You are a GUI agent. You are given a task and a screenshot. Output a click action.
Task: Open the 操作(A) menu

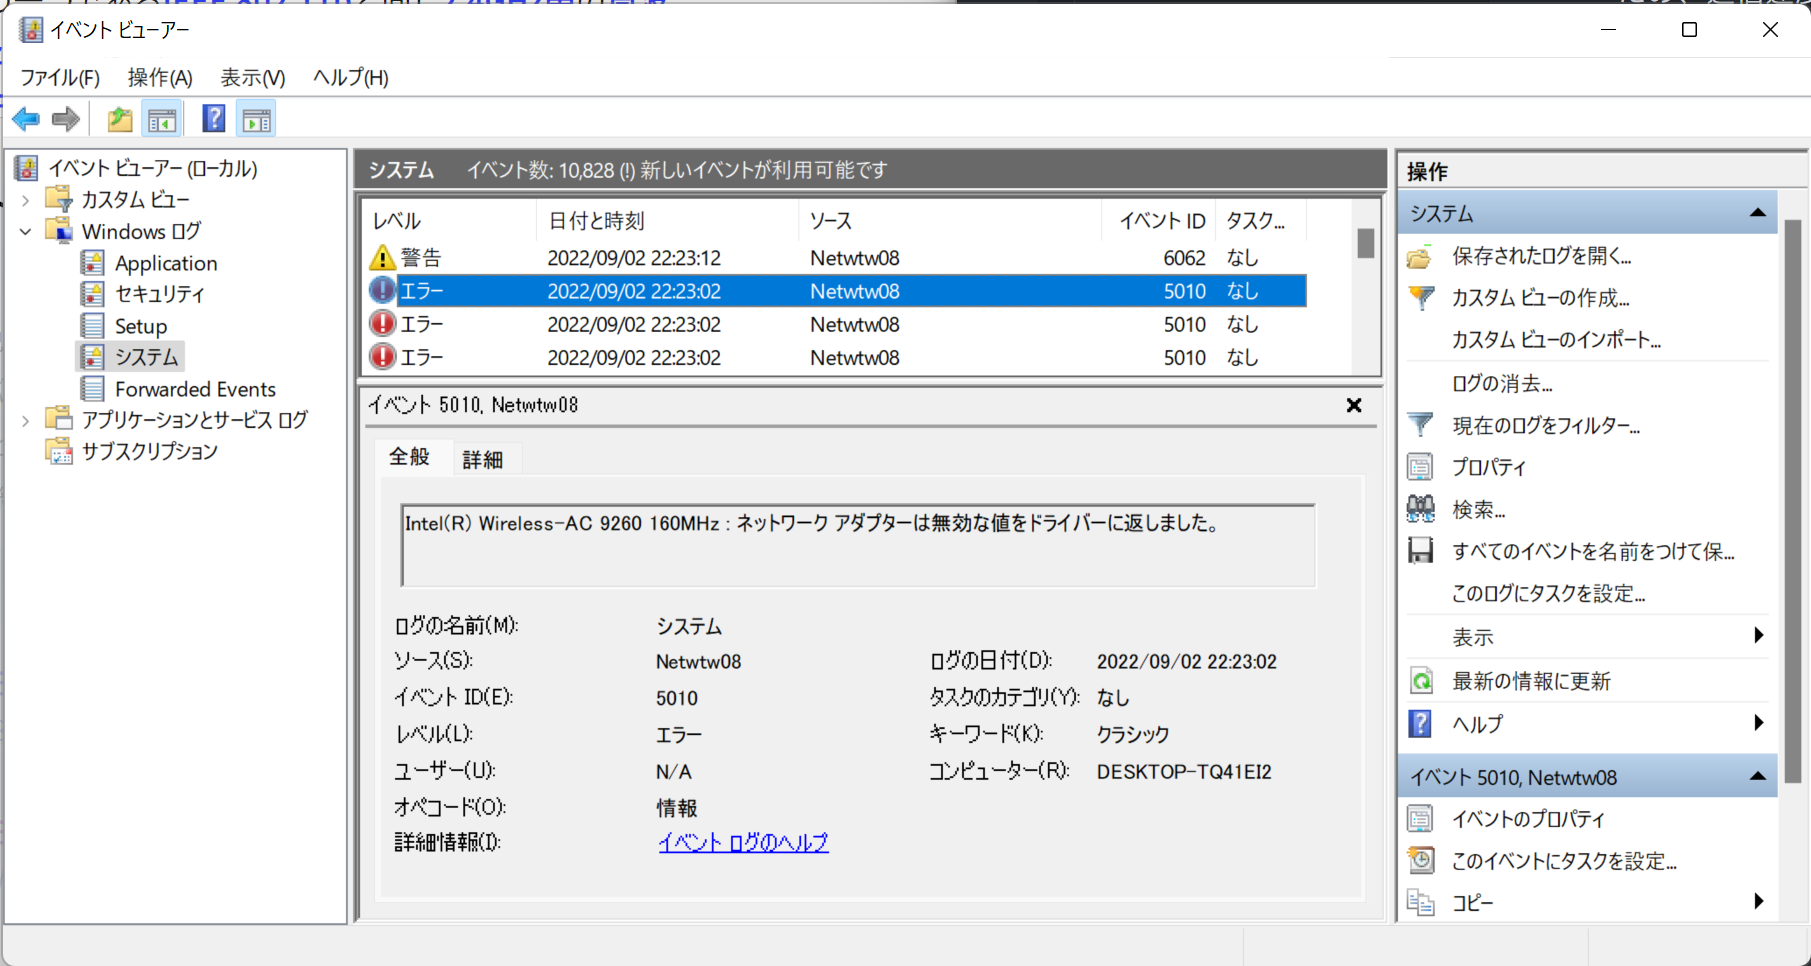click(x=160, y=77)
